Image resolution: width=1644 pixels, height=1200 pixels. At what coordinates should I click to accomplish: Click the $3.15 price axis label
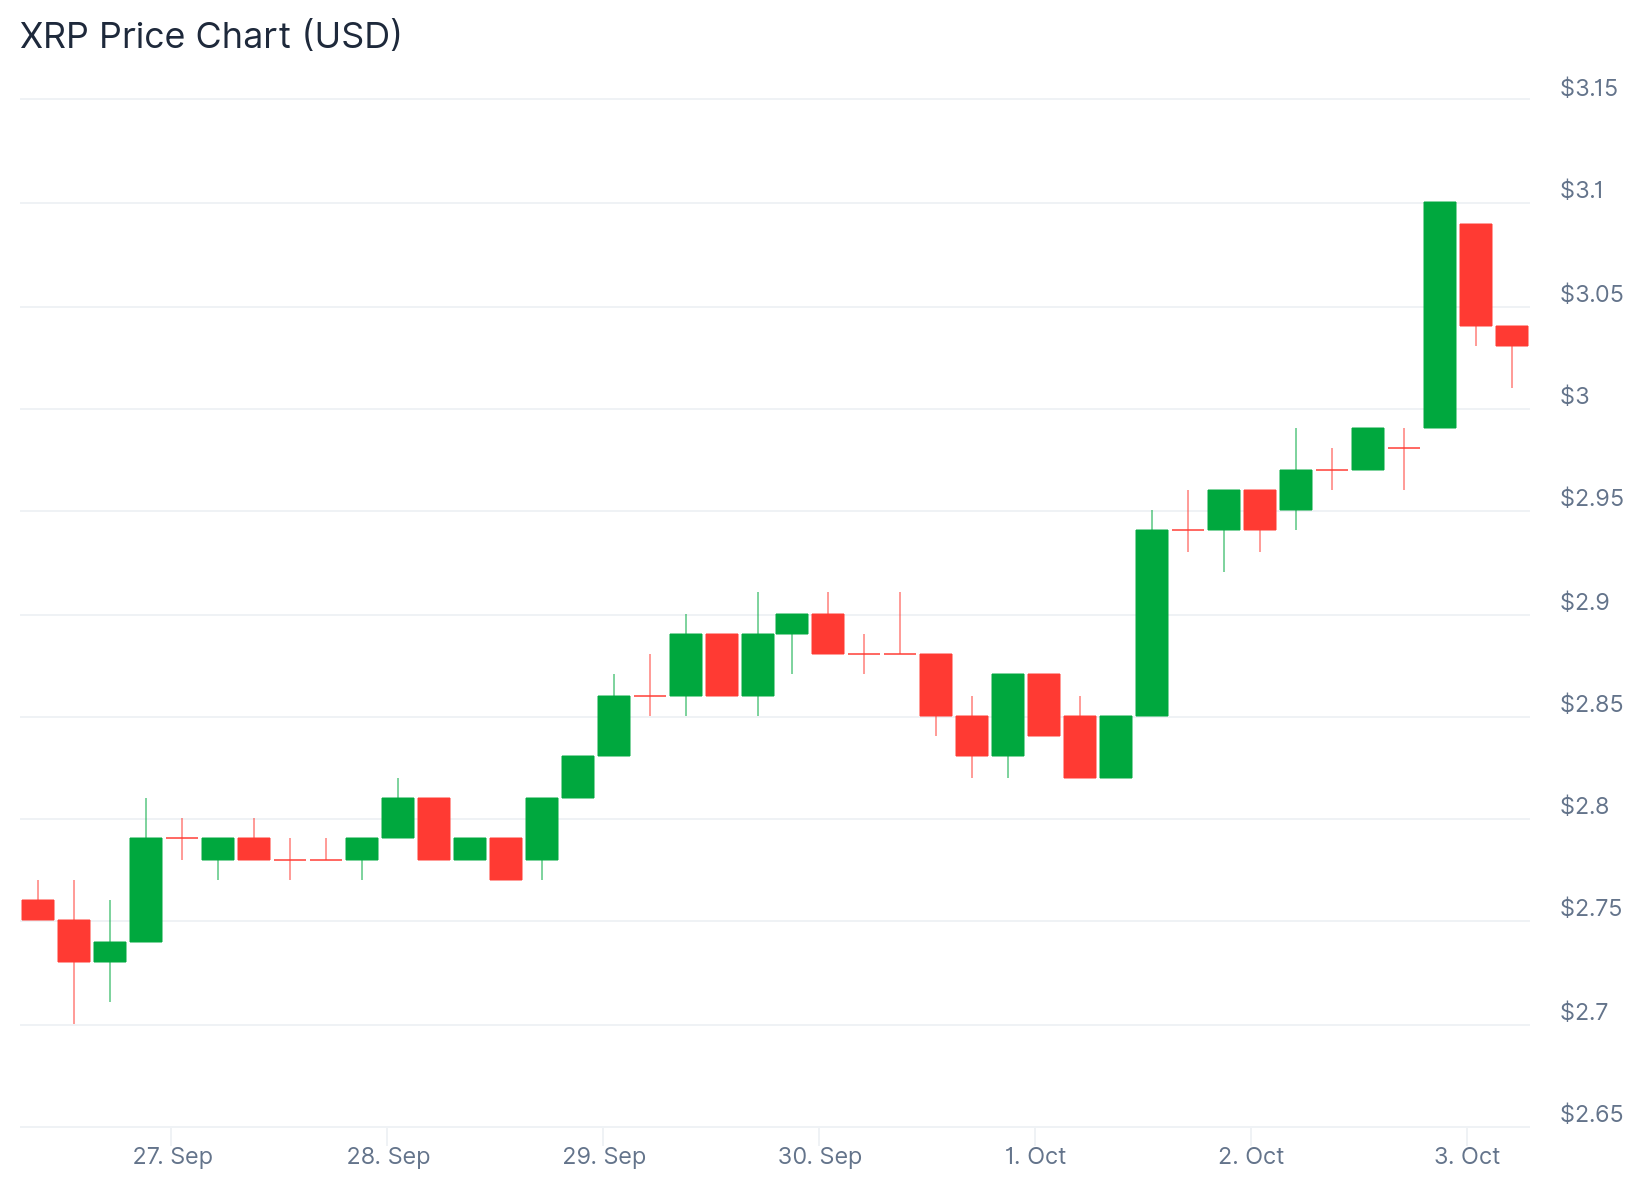tap(1588, 88)
